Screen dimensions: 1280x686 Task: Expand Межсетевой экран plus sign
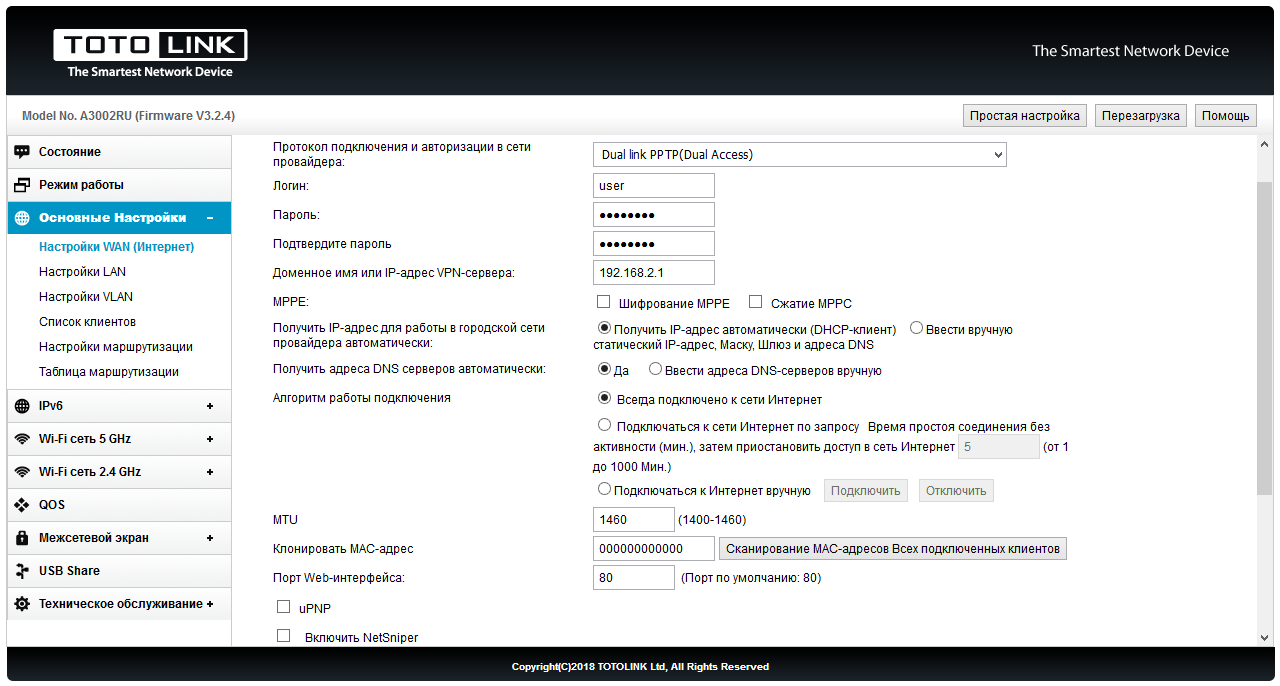[210, 538]
